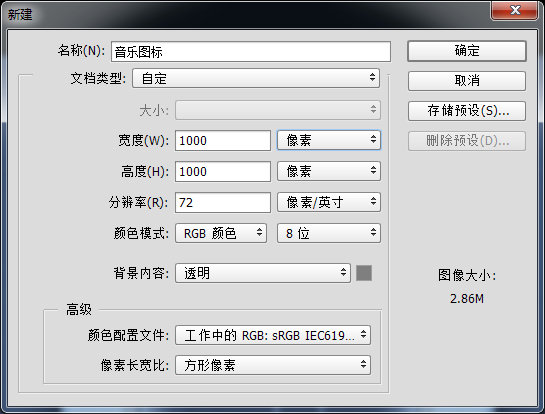The height and width of the screenshot is (414, 545).
Task: Click the 删除预设(D)... button
Action: pyautogui.click(x=467, y=141)
